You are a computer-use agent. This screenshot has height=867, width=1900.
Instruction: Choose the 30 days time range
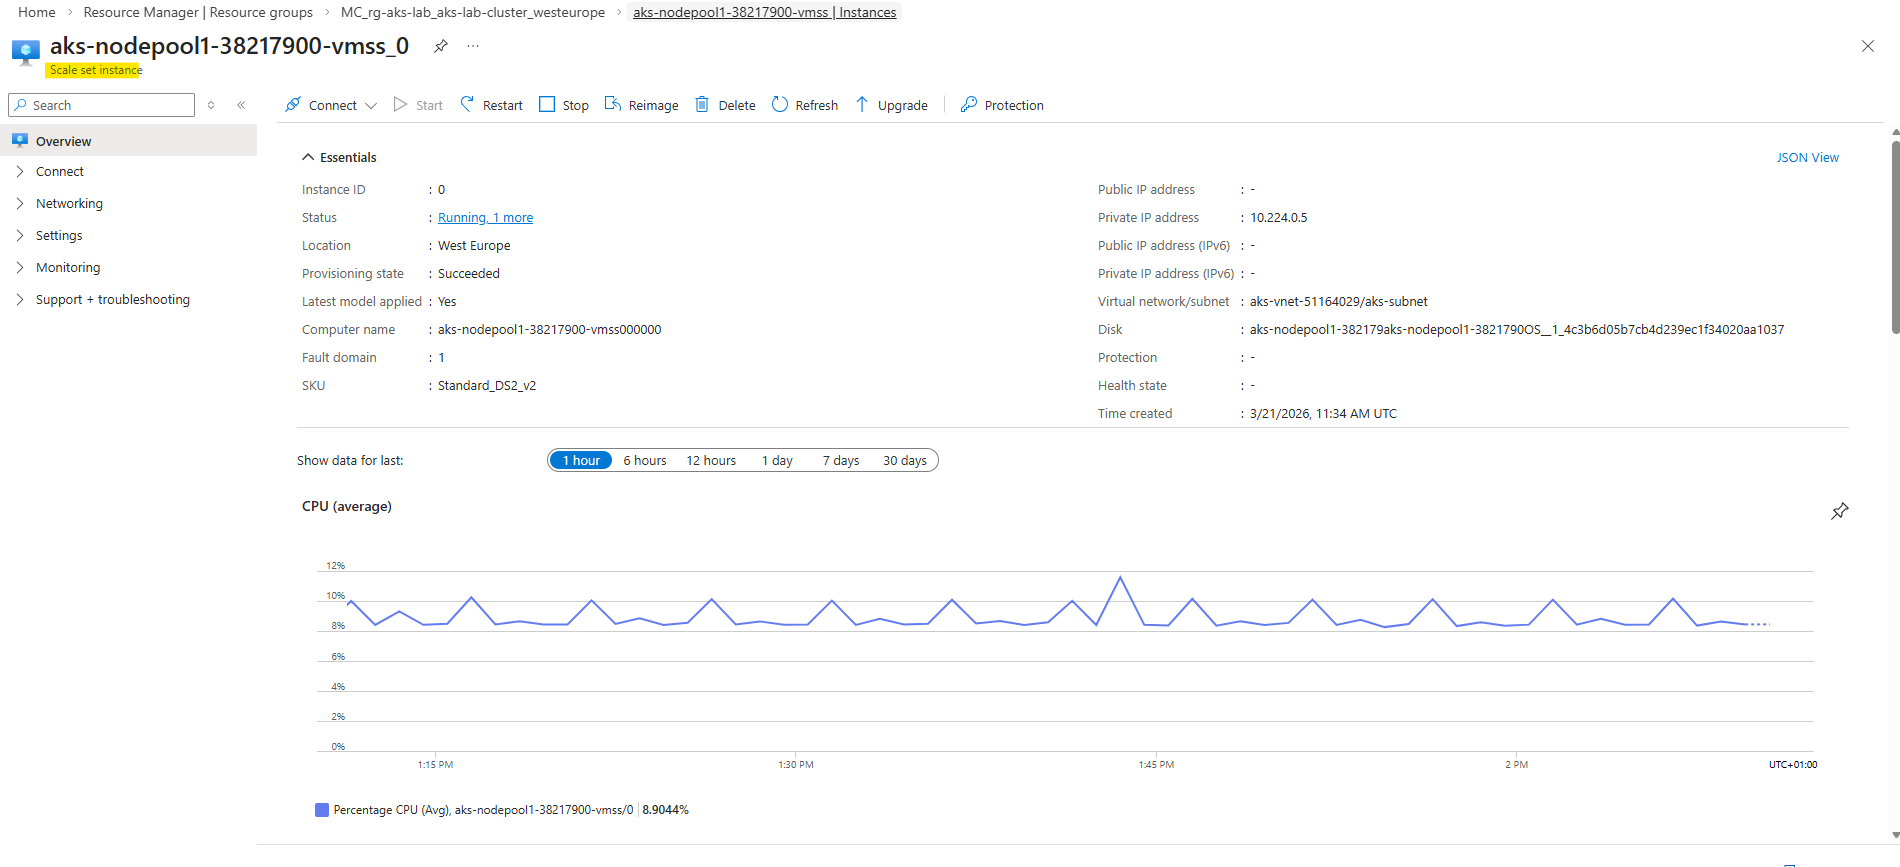click(904, 460)
